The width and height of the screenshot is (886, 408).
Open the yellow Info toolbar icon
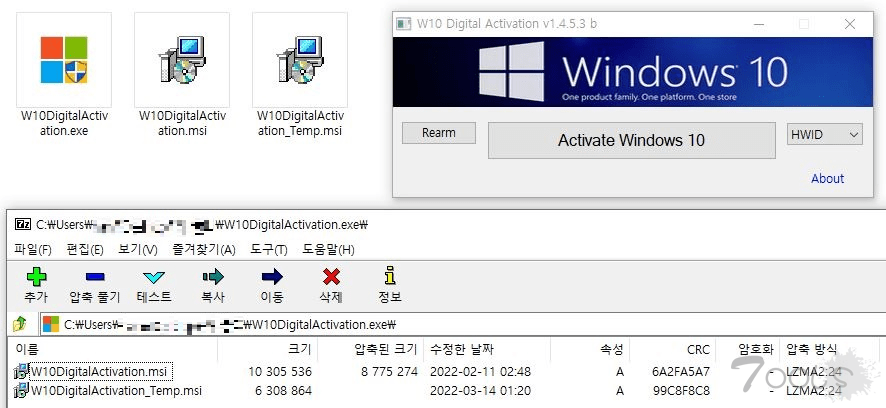389,278
